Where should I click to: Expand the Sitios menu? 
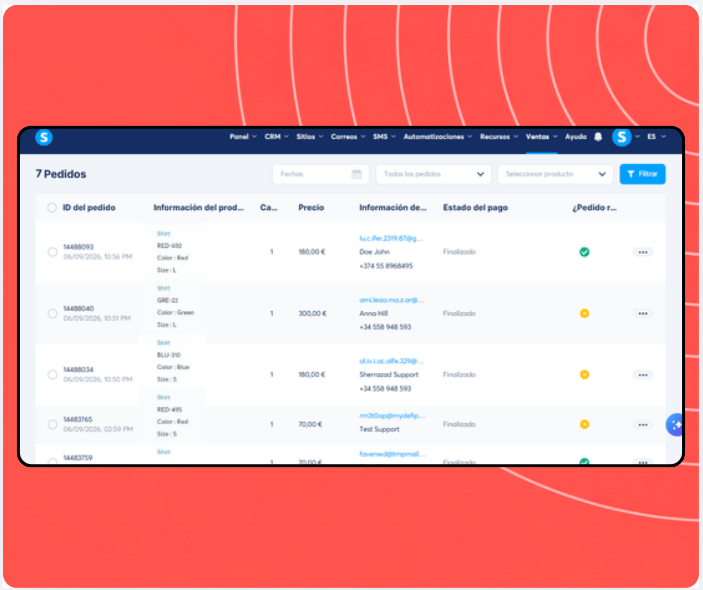tap(309, 137)
